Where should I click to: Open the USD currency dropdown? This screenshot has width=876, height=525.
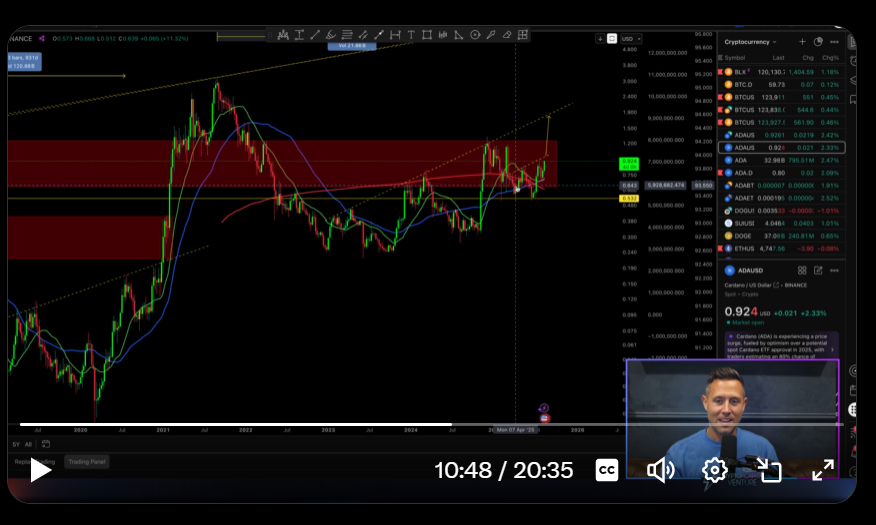[x=631, y=39]
